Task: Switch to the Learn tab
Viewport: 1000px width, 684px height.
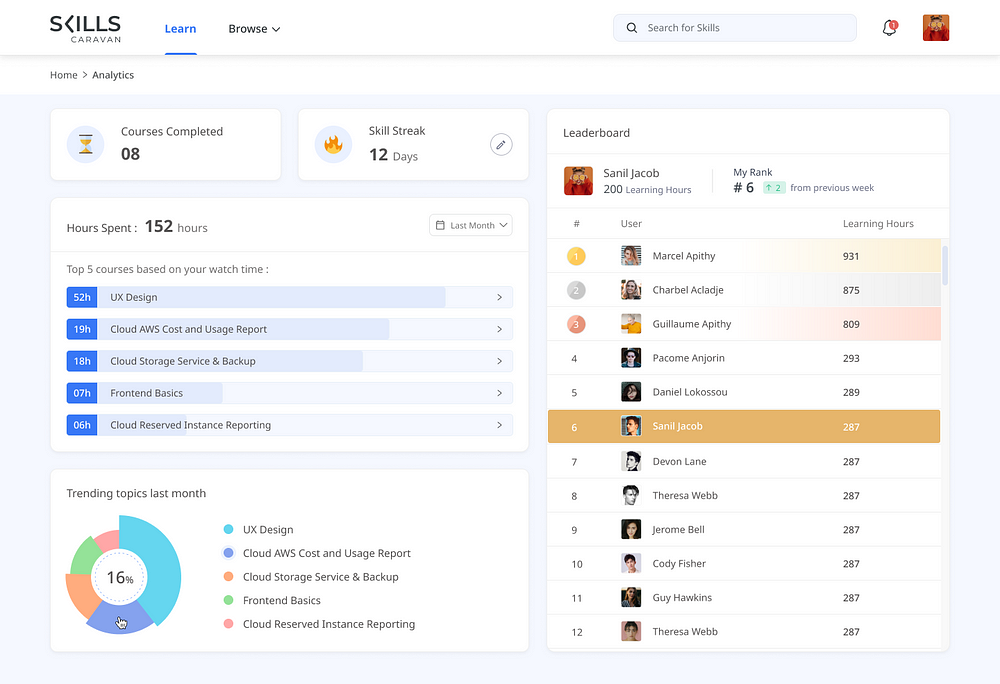Action: pos(180,29)
